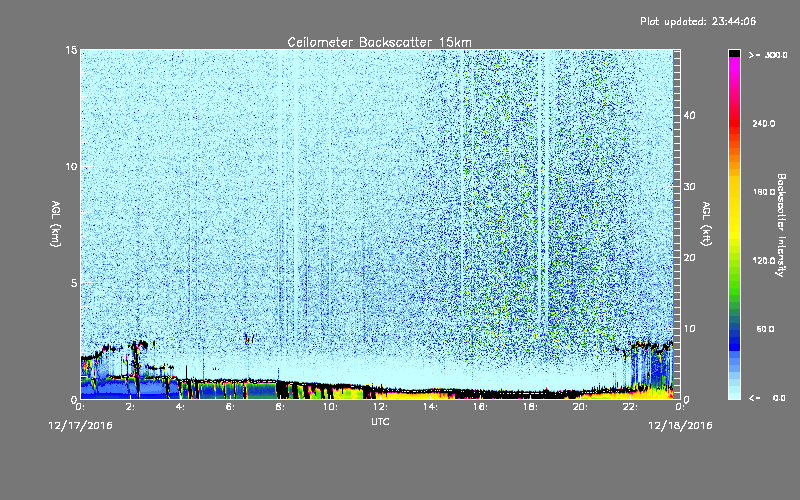The image size is (800, 500).
Task: Click the '18:' hour tick label
Action: (530, 407)
